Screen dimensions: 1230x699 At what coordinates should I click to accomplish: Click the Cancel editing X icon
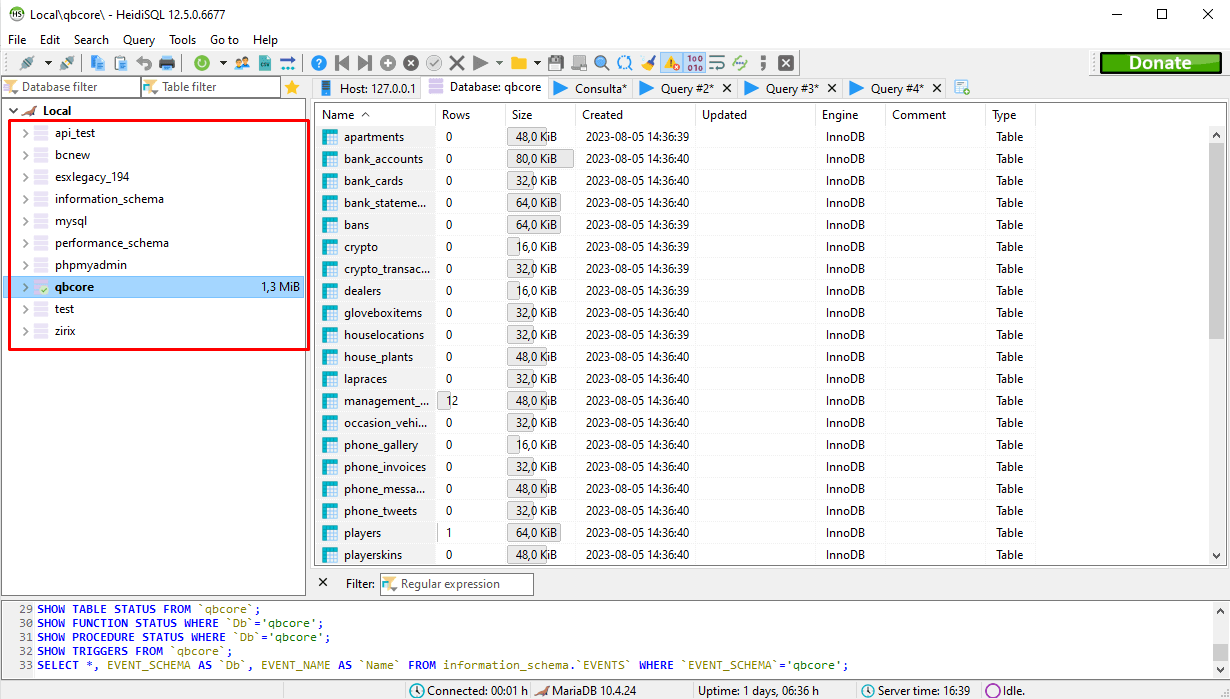(457, 63)
